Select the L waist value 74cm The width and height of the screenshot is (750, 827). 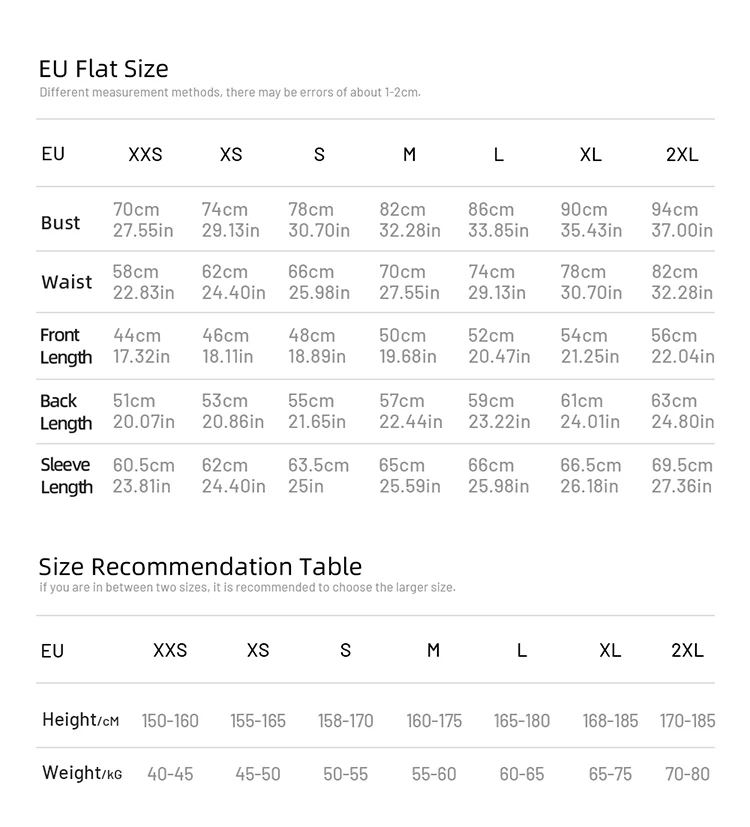tap(491, 272)
